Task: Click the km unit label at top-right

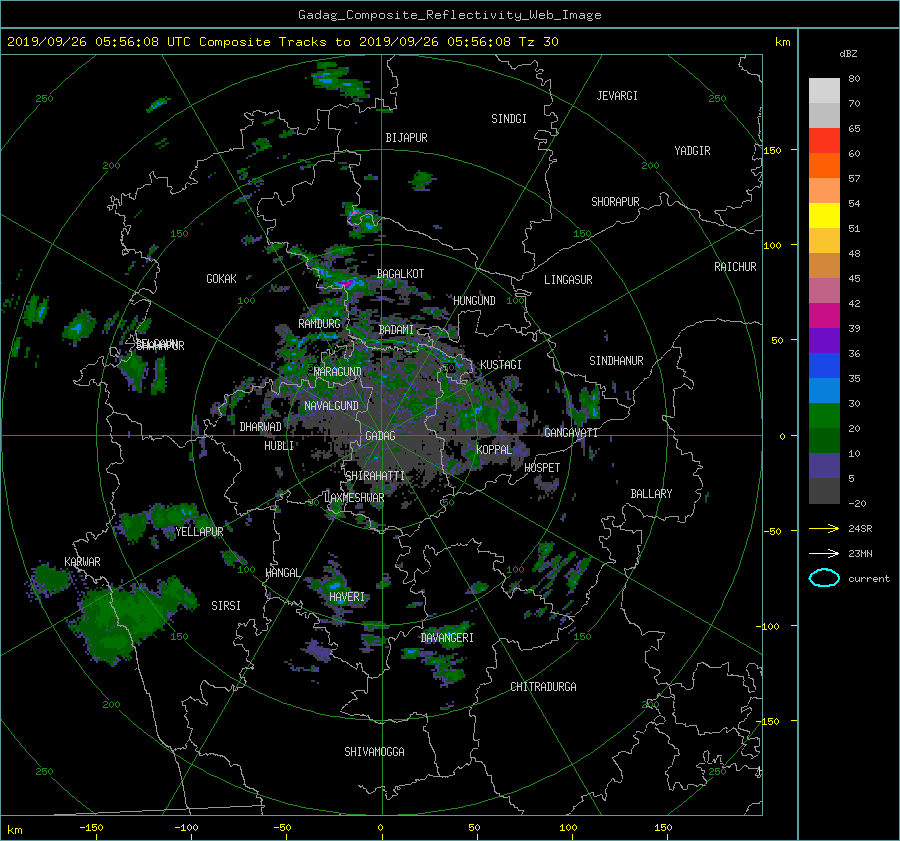Action: coord(782,42)
